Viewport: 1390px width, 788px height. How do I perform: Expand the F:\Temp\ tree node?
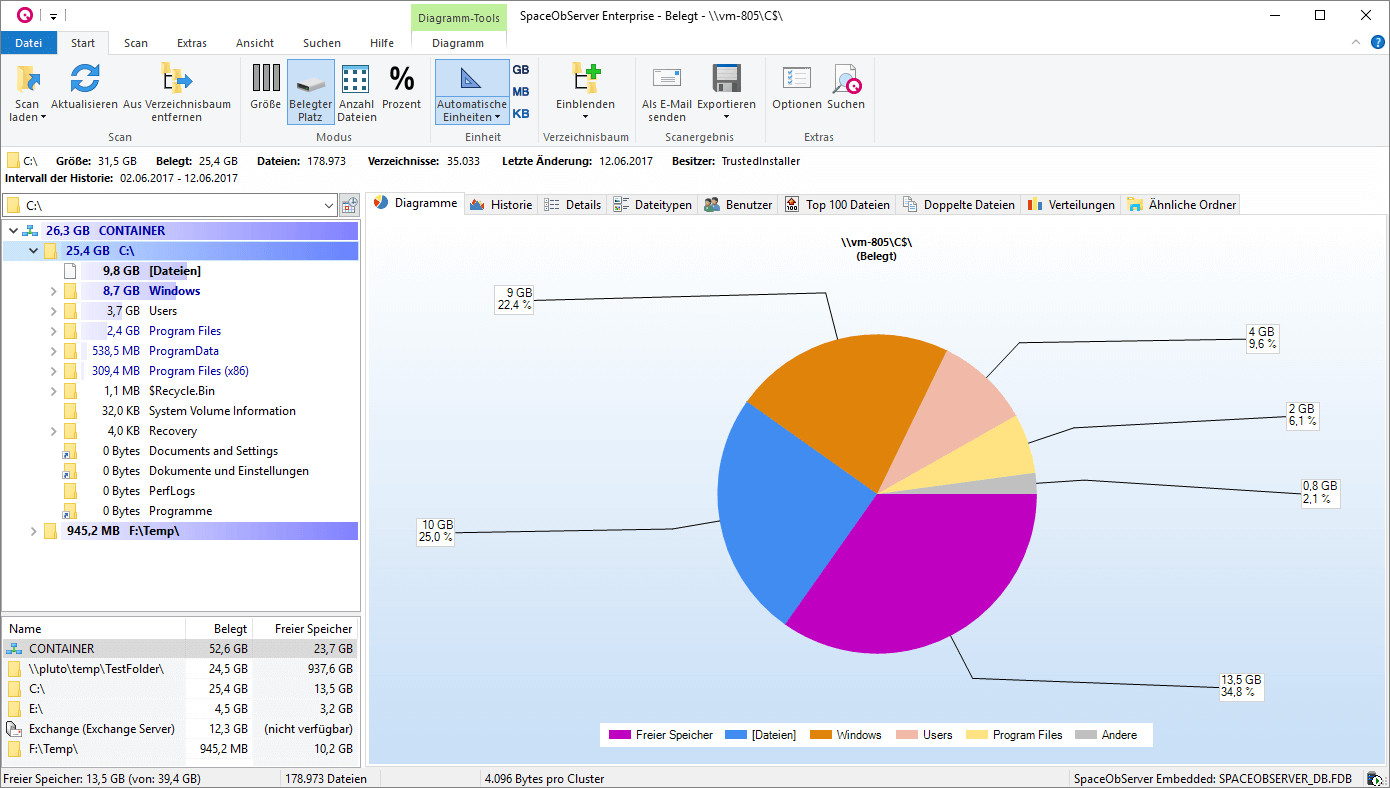click(33, 531)
